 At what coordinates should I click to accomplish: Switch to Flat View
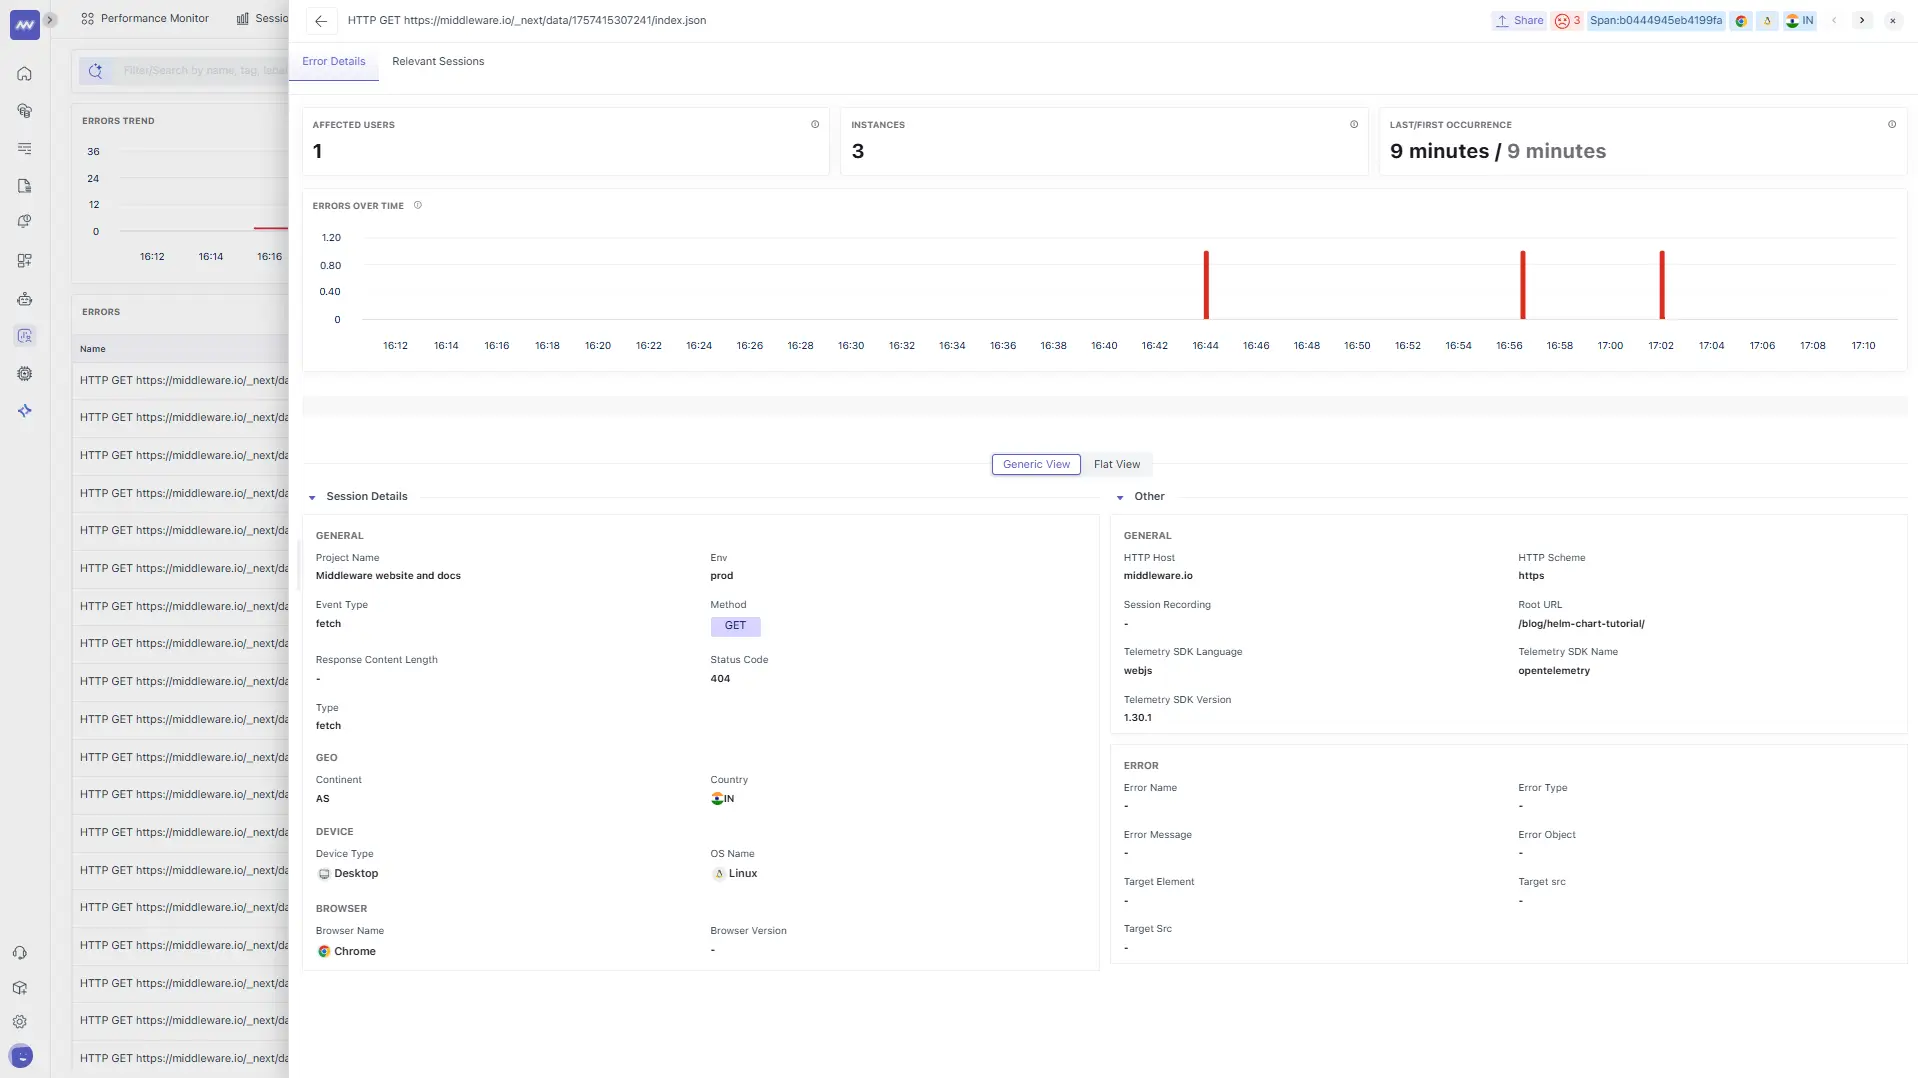(1117, 464)
